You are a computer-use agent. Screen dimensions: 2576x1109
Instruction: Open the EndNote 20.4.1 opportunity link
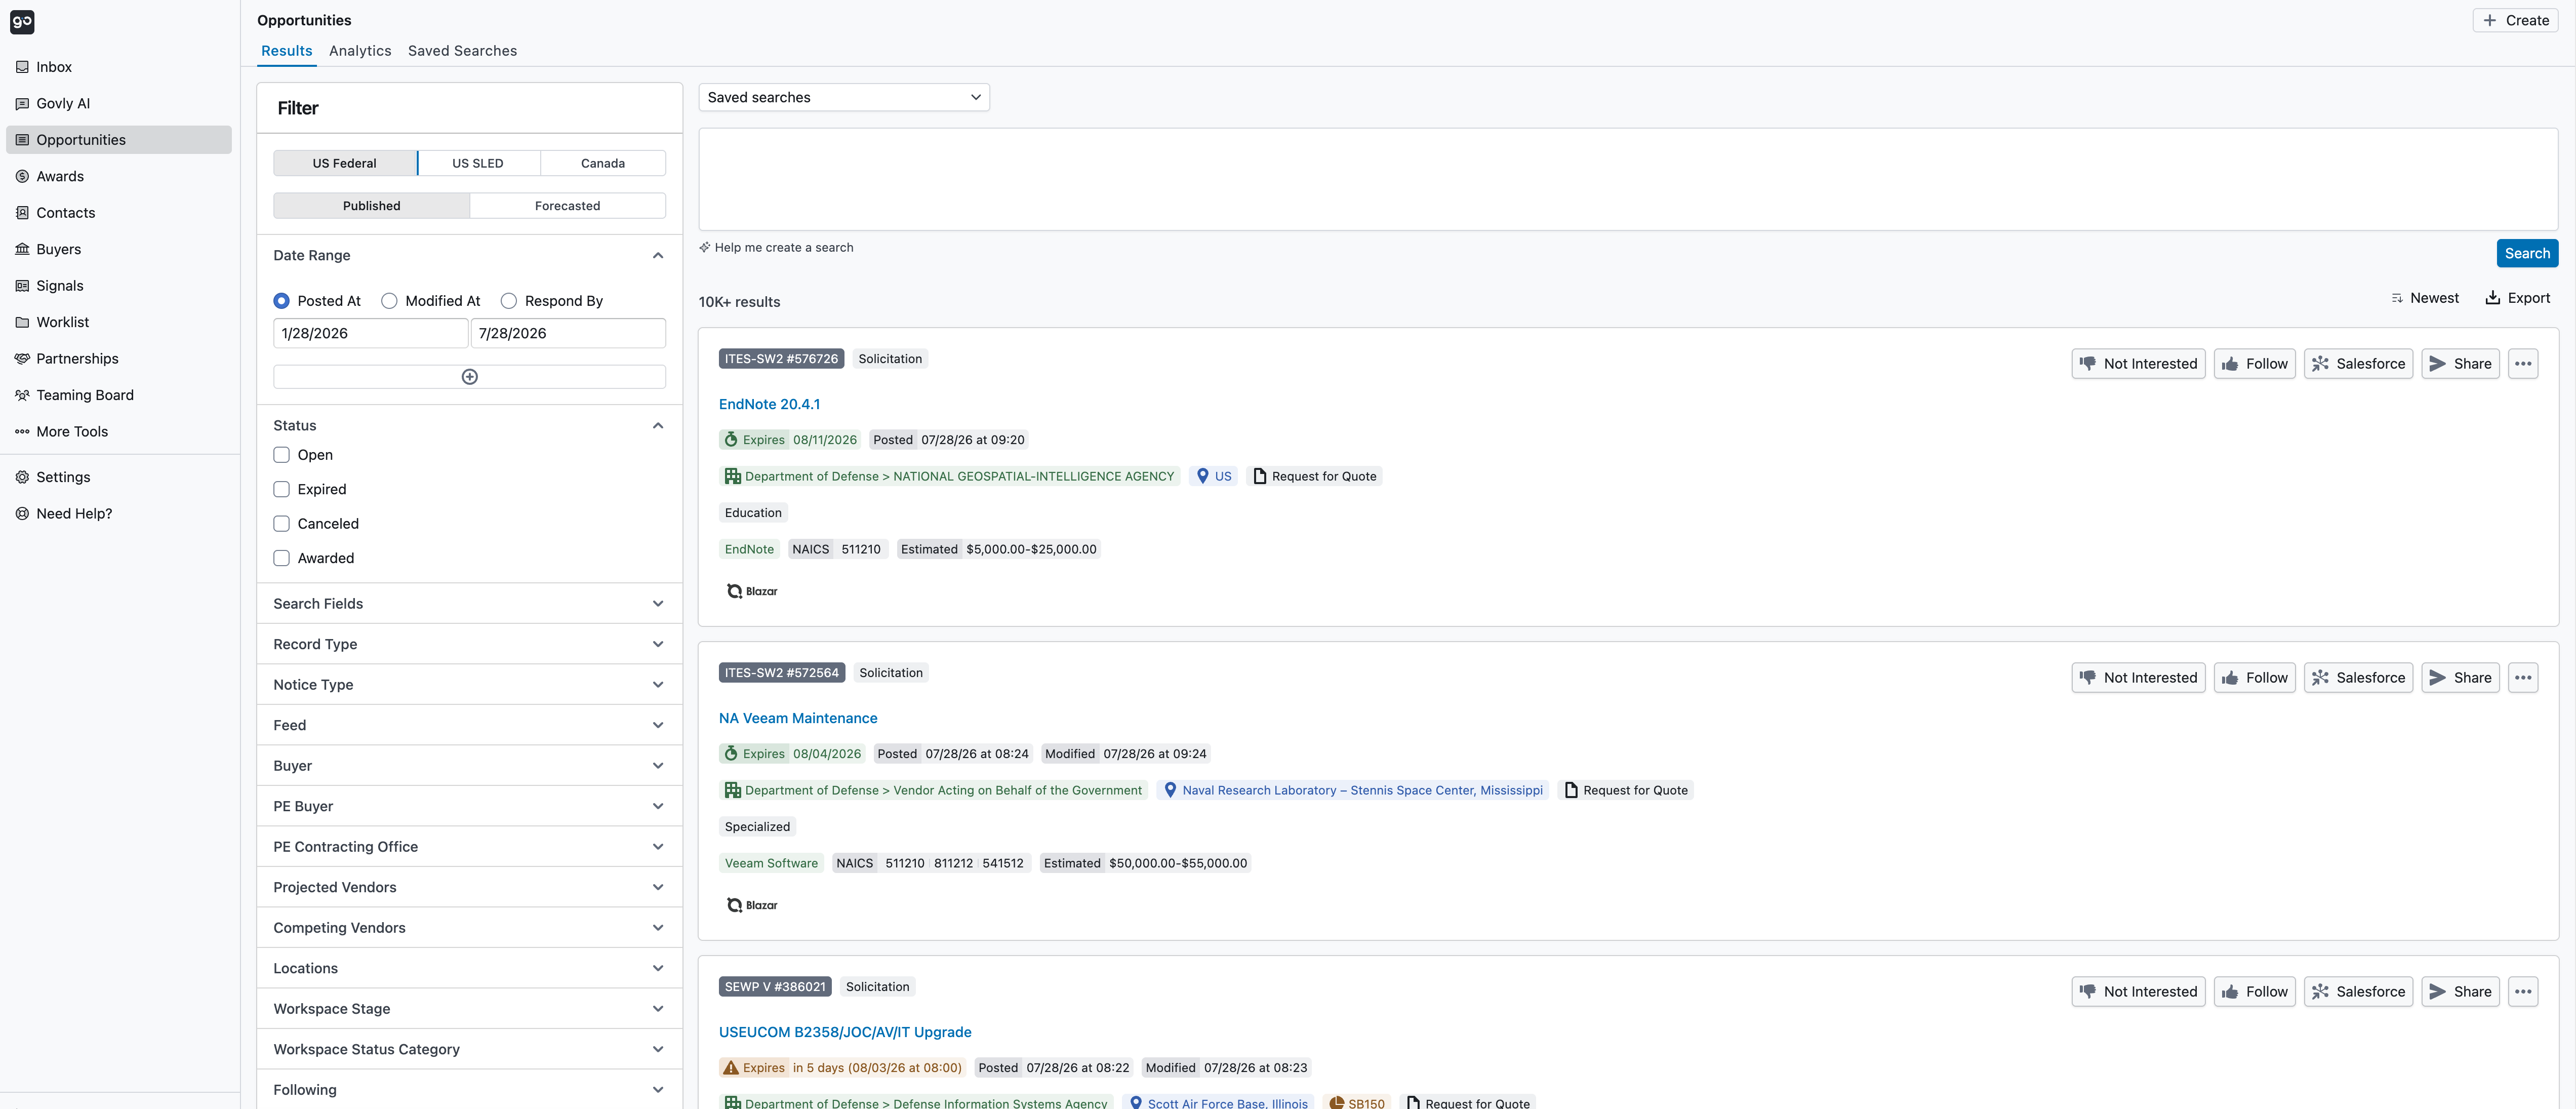tap(769, 404)
